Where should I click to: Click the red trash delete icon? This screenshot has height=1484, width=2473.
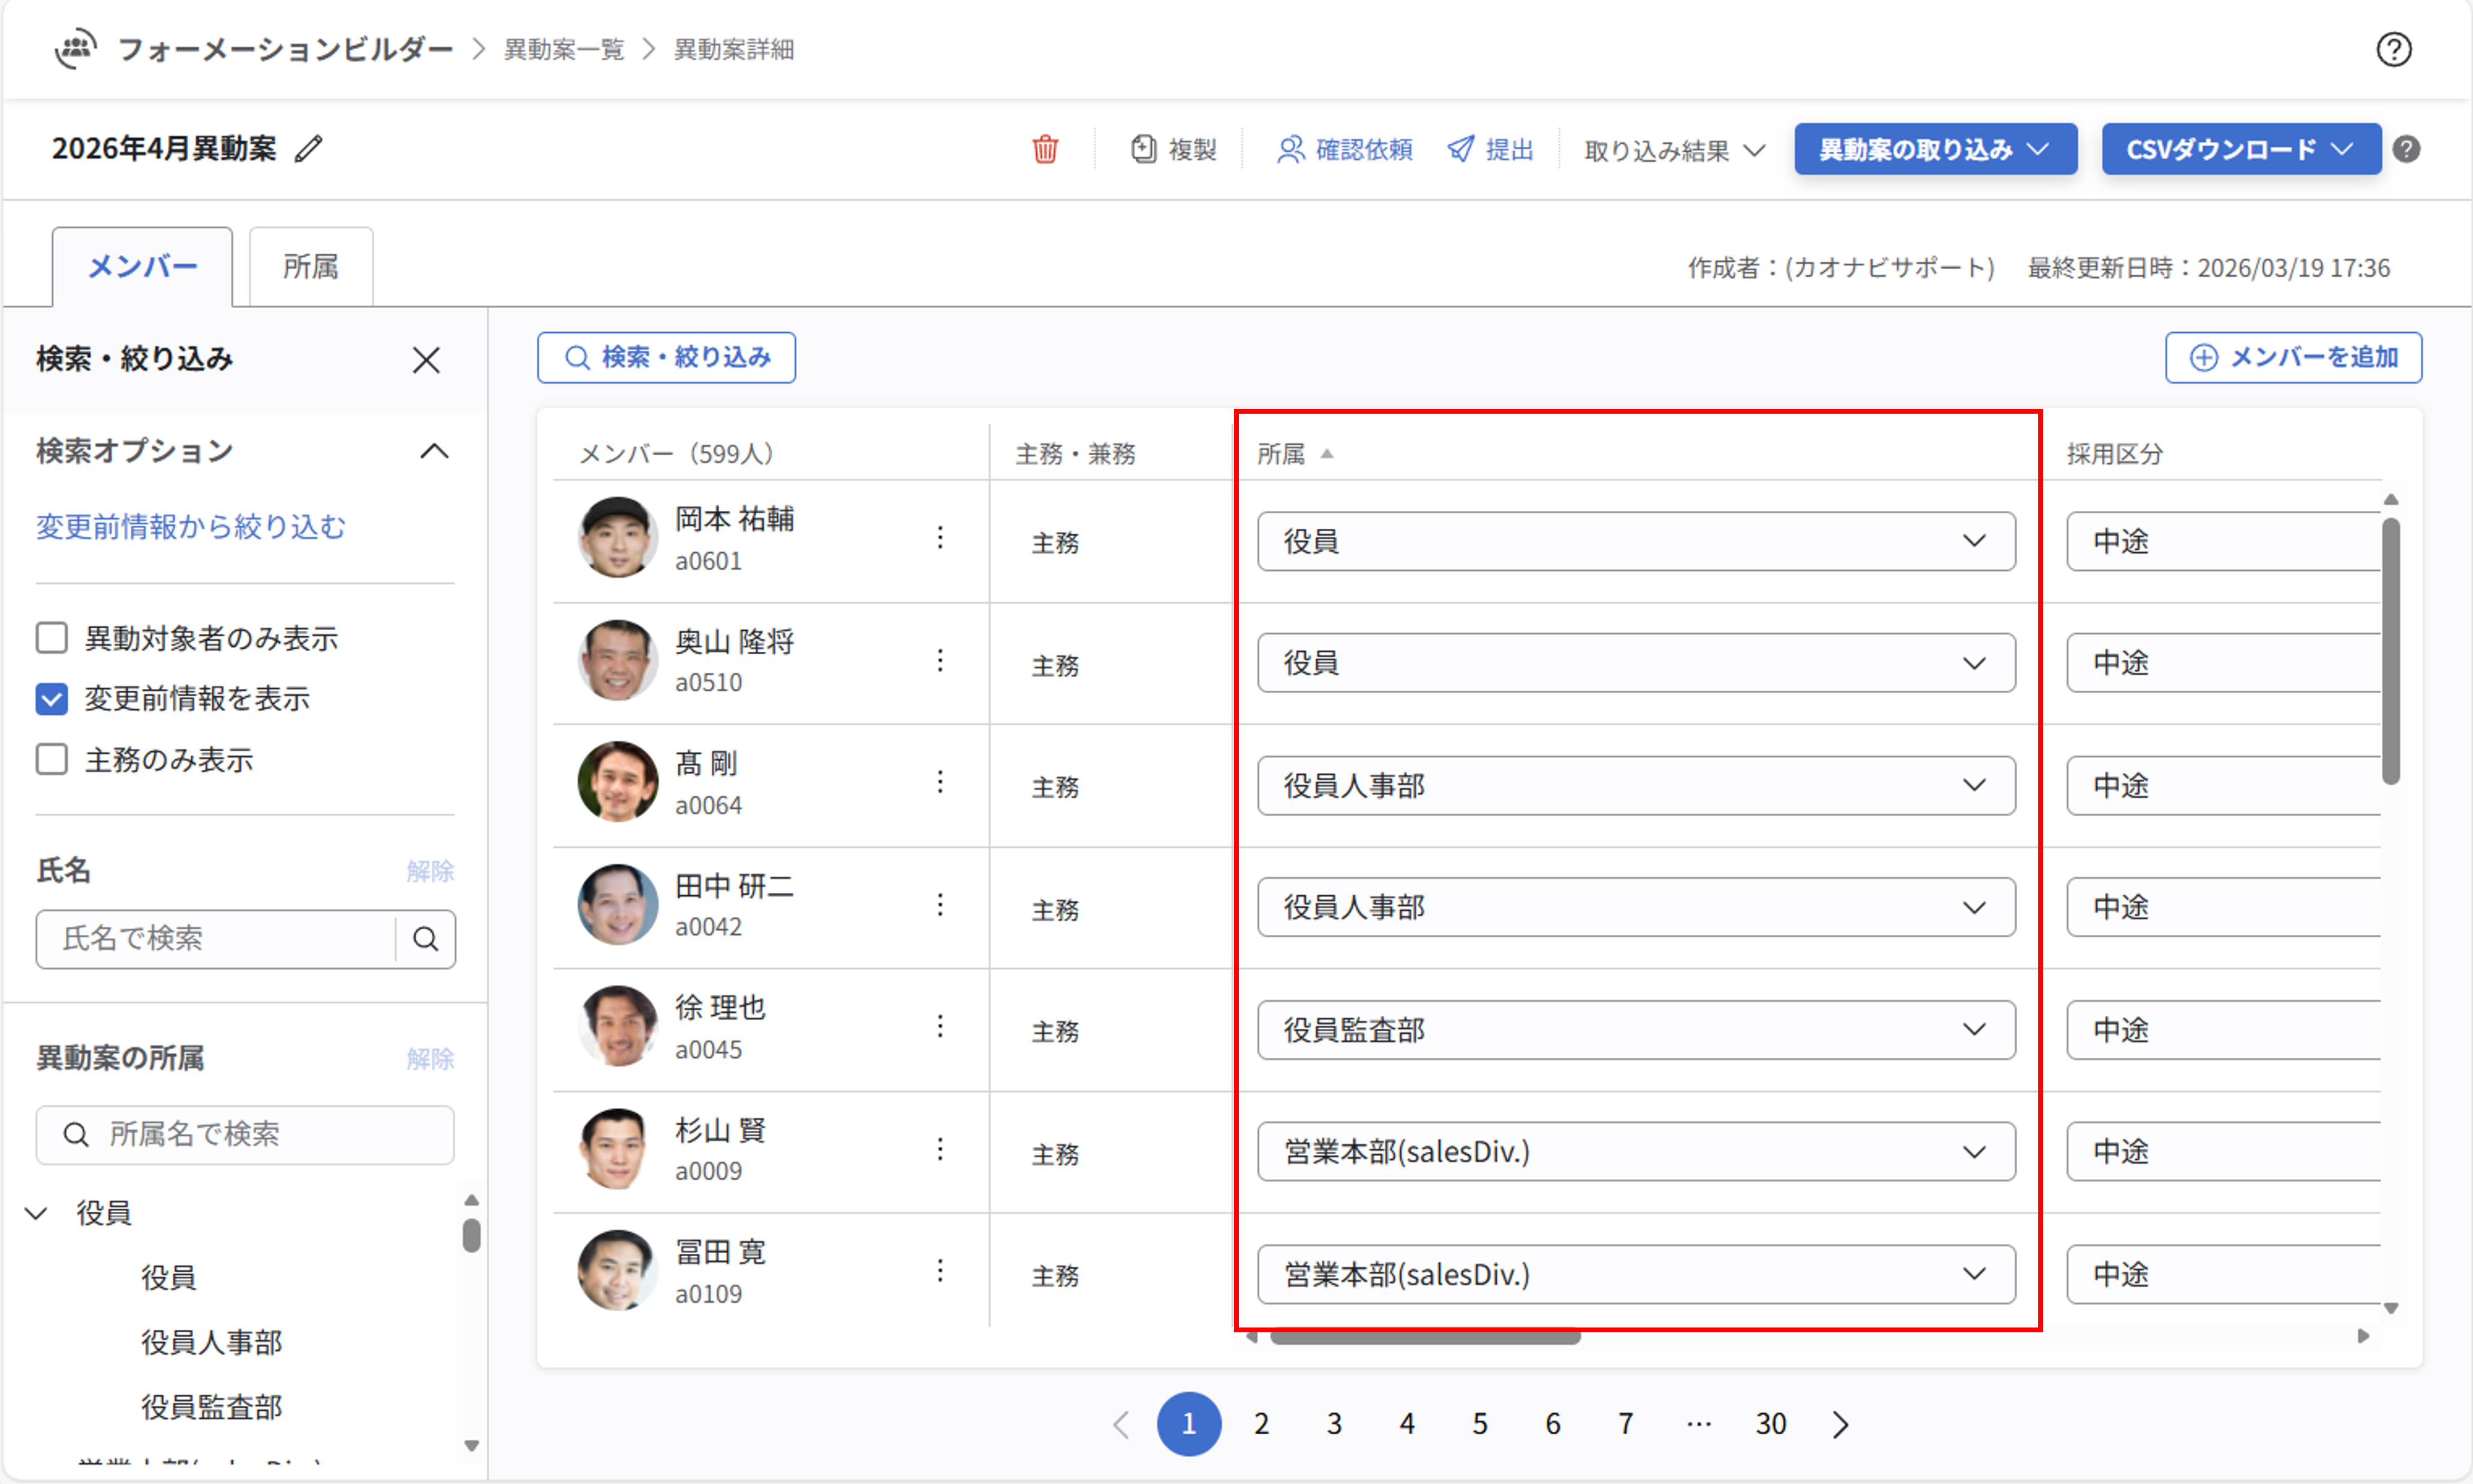(1045, 149)
